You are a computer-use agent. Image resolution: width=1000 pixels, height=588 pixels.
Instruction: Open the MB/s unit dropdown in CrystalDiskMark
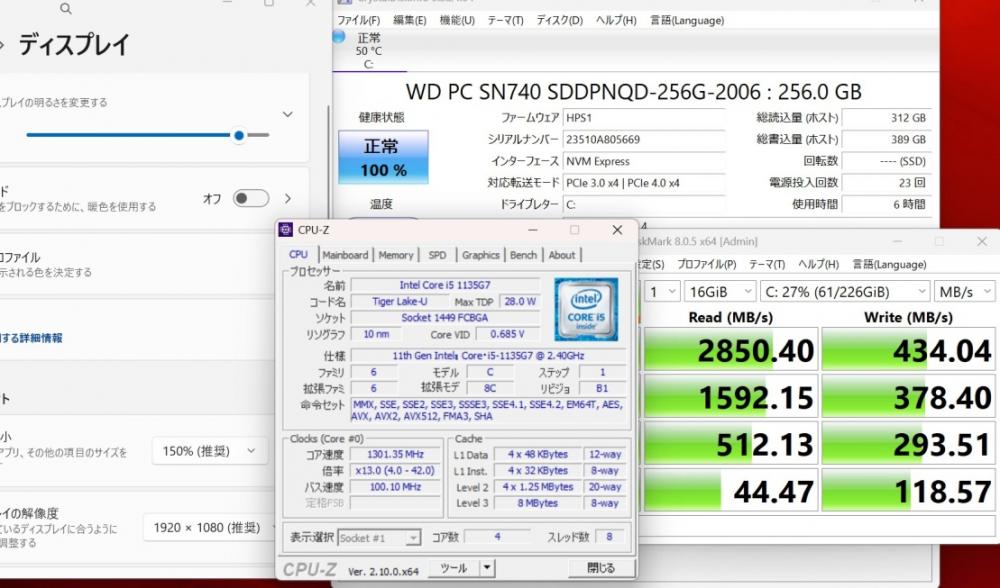[966, 292]
